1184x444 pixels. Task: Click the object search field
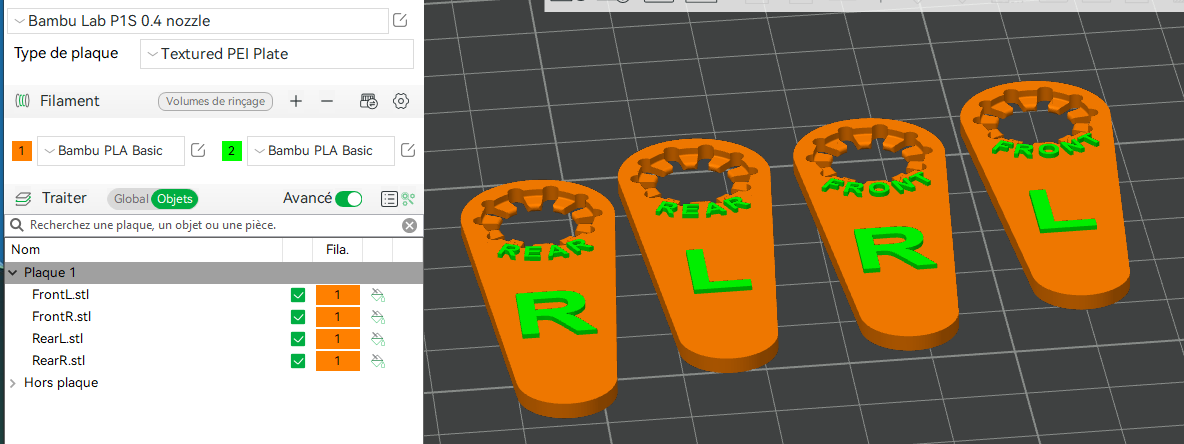(x=212, y=225)
